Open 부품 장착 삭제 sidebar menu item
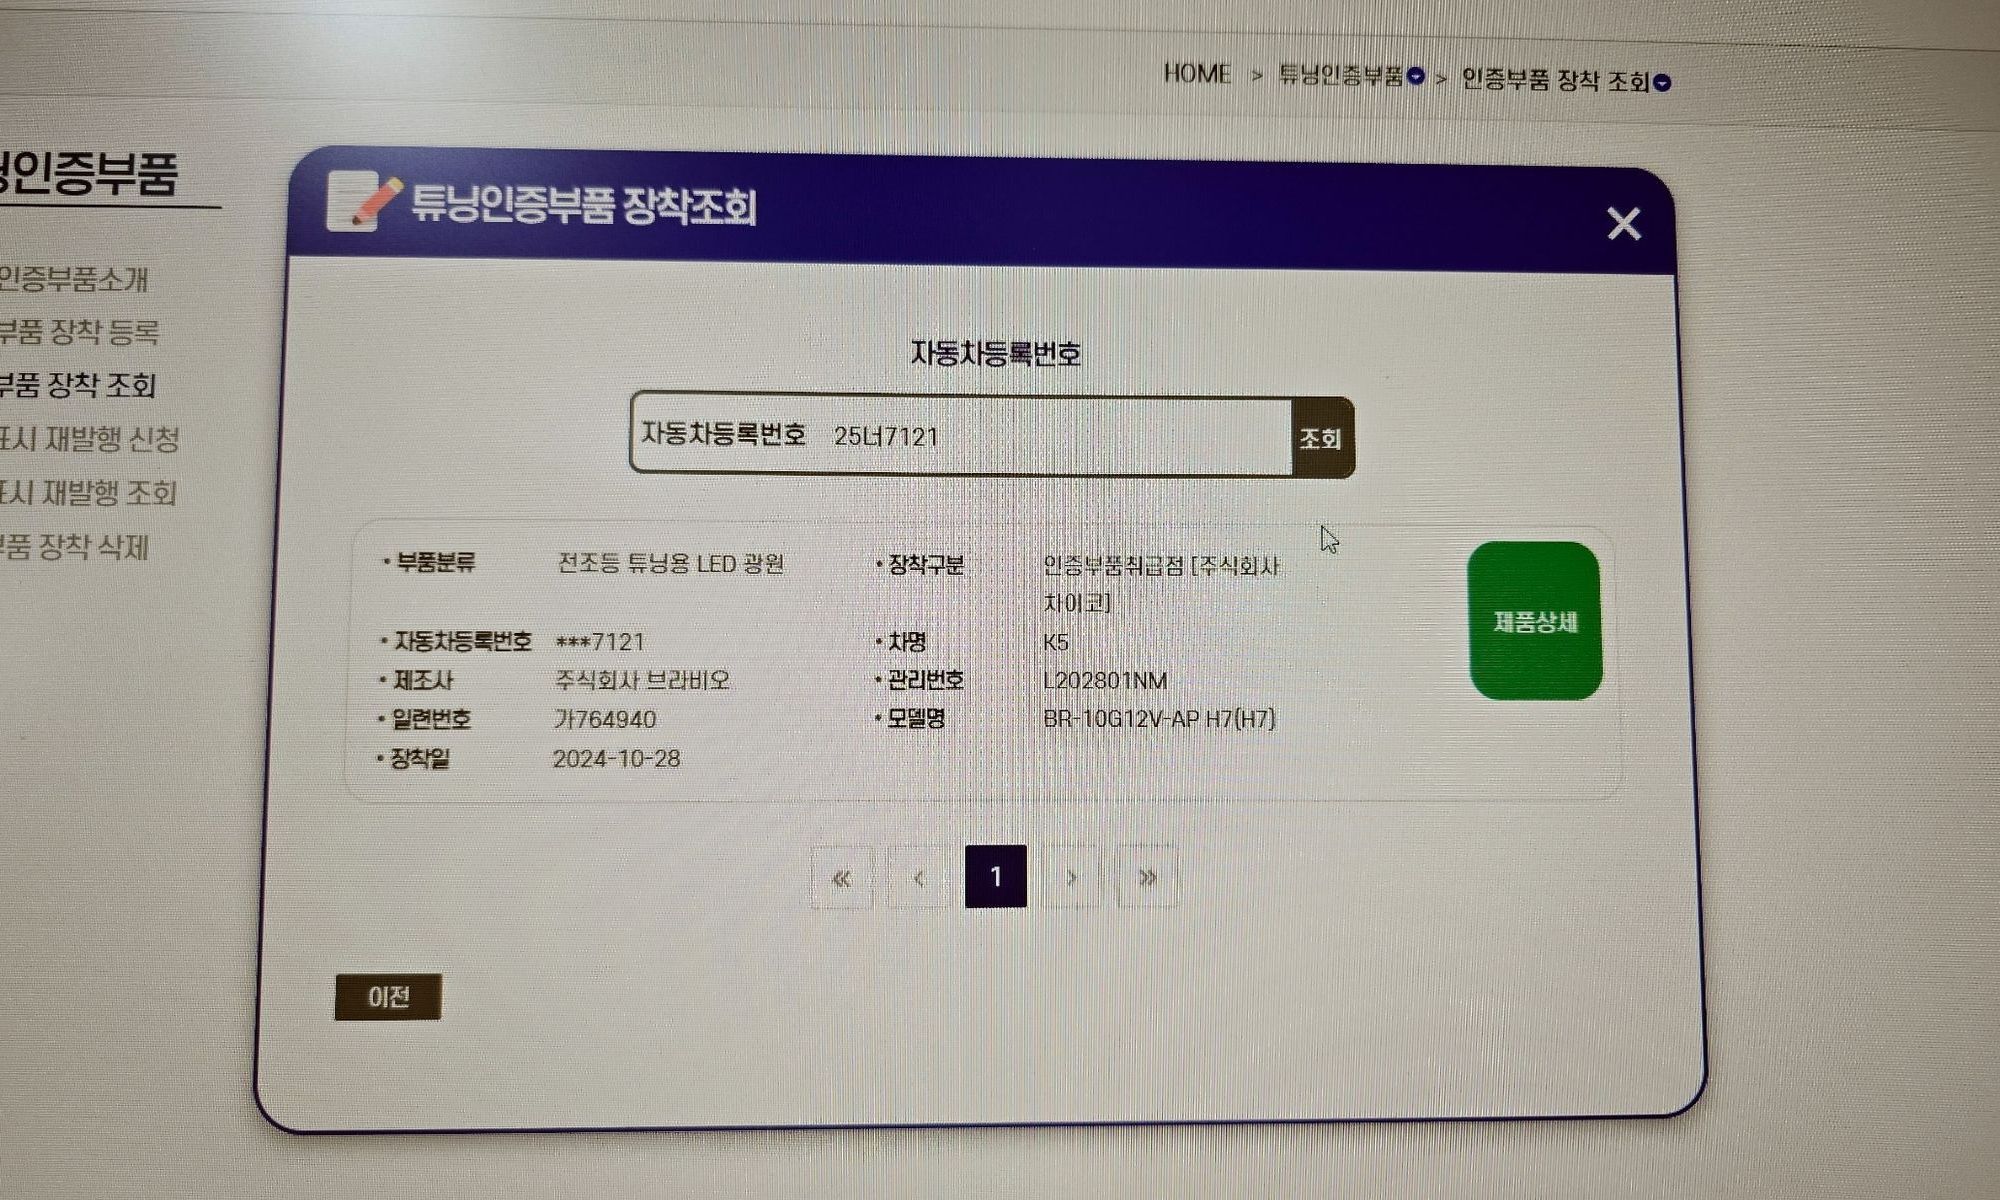Image resolution: width=2000 pixels, height=1200 pixels. [x=74, y=547]
